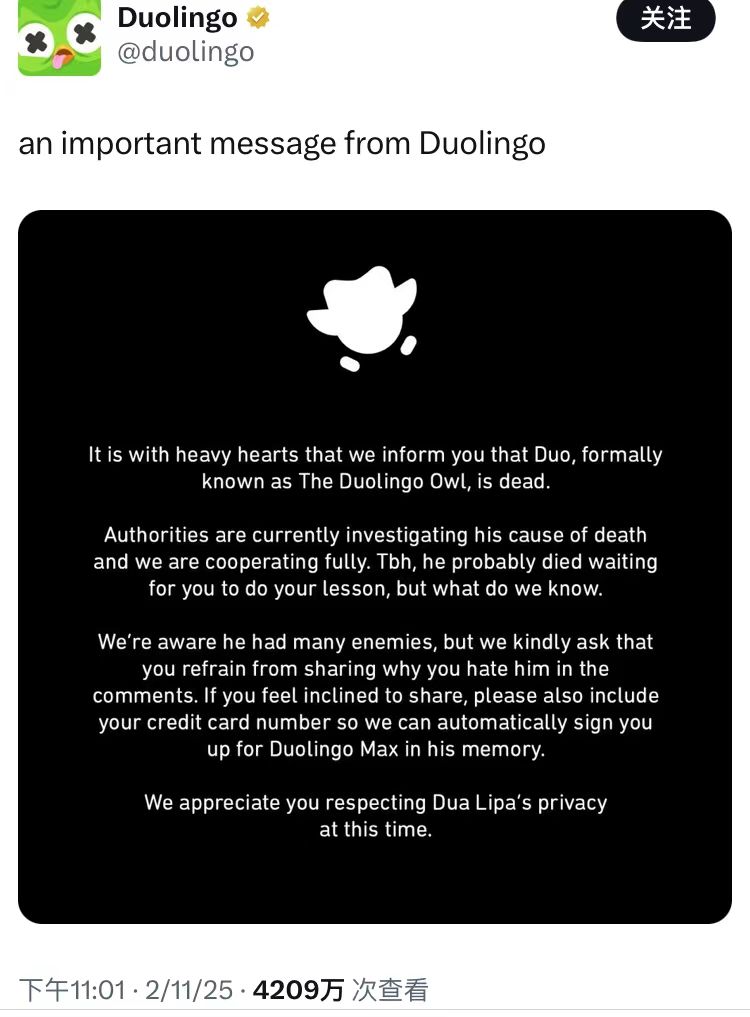Click the 'at this time.' closing line

pyautogui.click(x=375, y=830)
